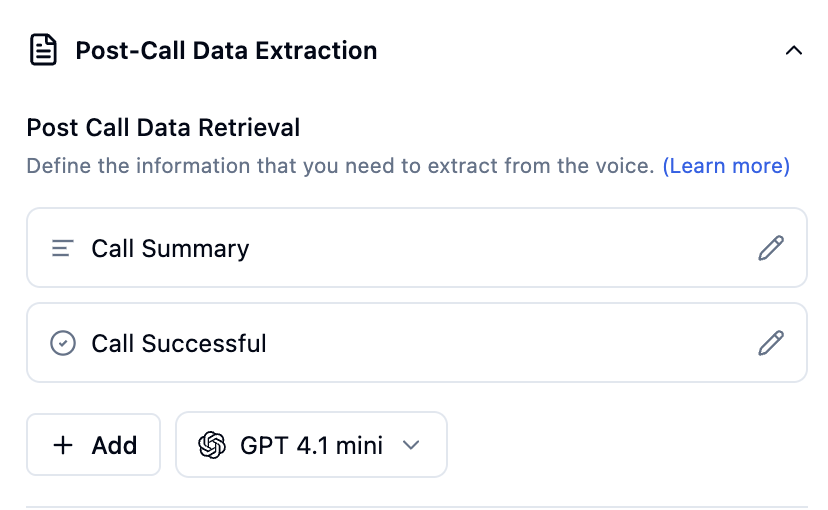Expand the chevron next to GPT 4.1 mini
Image resolution: width=828 pixels, height=510 pixels.
point(410,445)
